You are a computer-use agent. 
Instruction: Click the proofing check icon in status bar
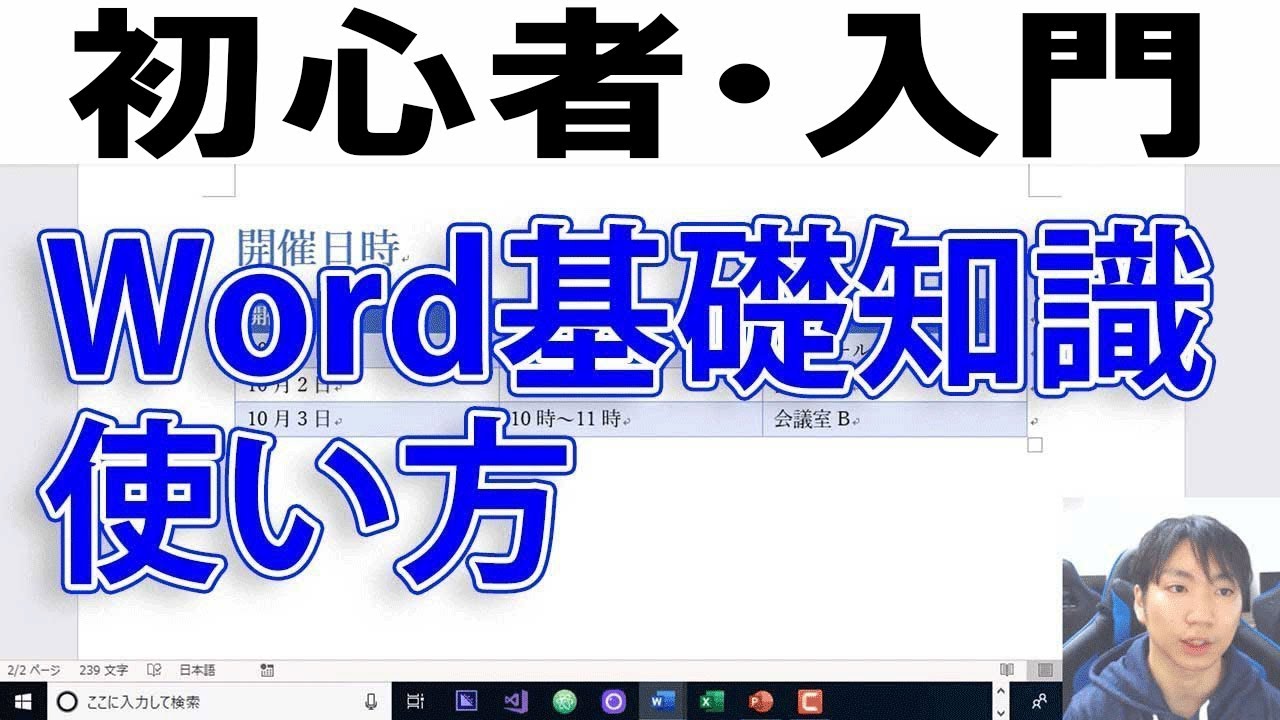(x=154, y=670)
